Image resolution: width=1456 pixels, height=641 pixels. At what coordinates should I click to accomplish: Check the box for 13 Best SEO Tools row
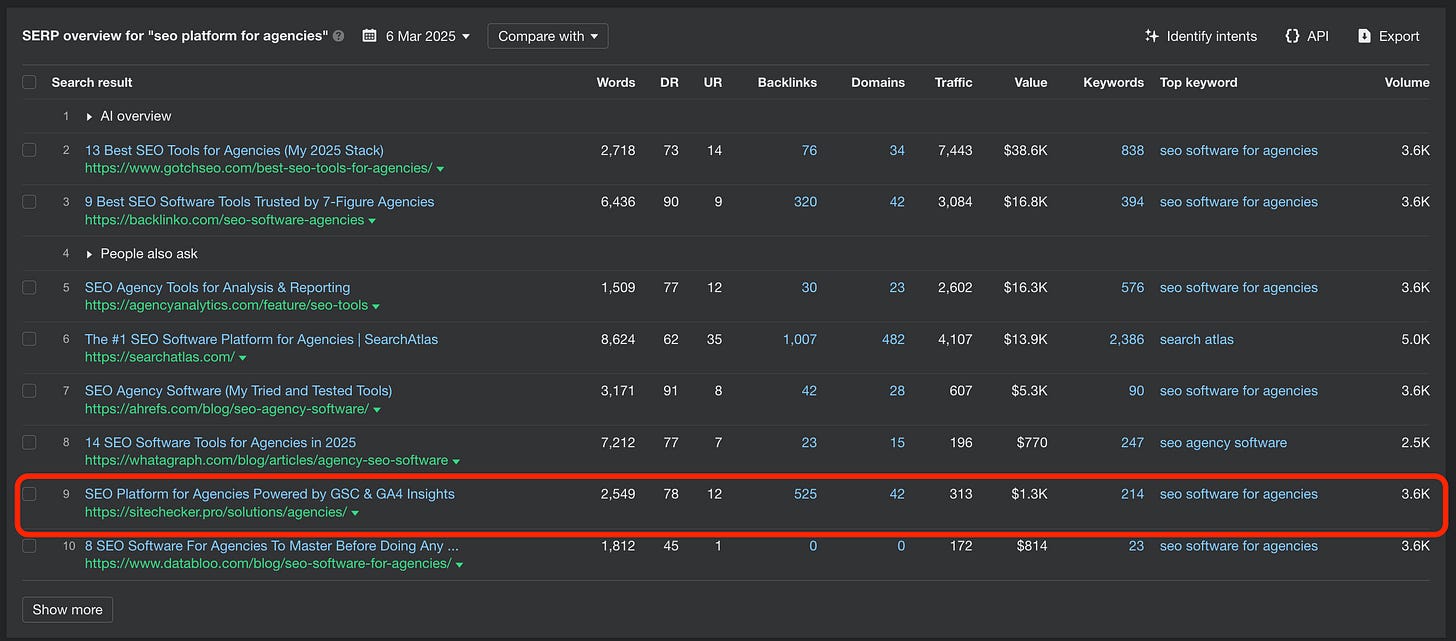point(29,150)
